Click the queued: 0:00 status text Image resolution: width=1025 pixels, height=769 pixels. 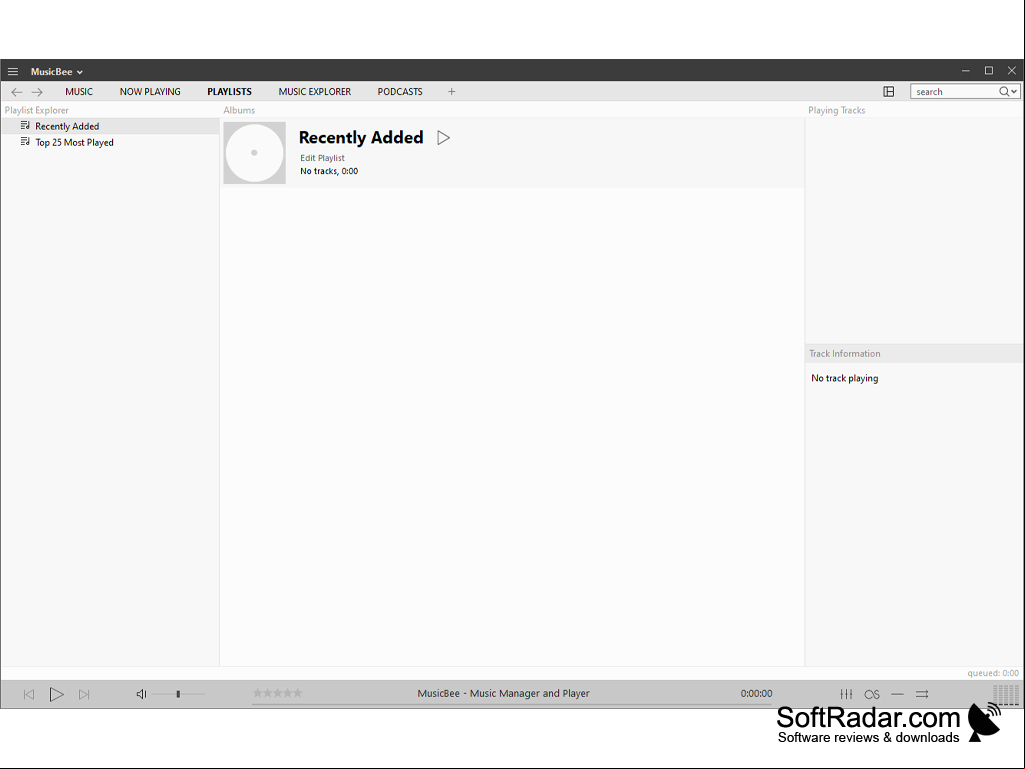(x=993, y=673)
